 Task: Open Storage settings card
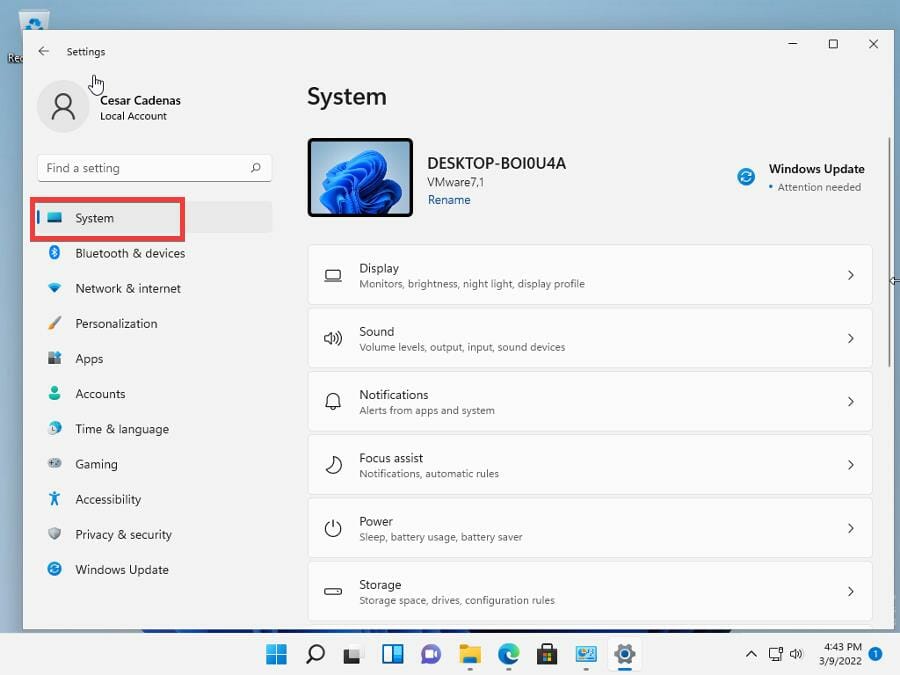point(590,591)
